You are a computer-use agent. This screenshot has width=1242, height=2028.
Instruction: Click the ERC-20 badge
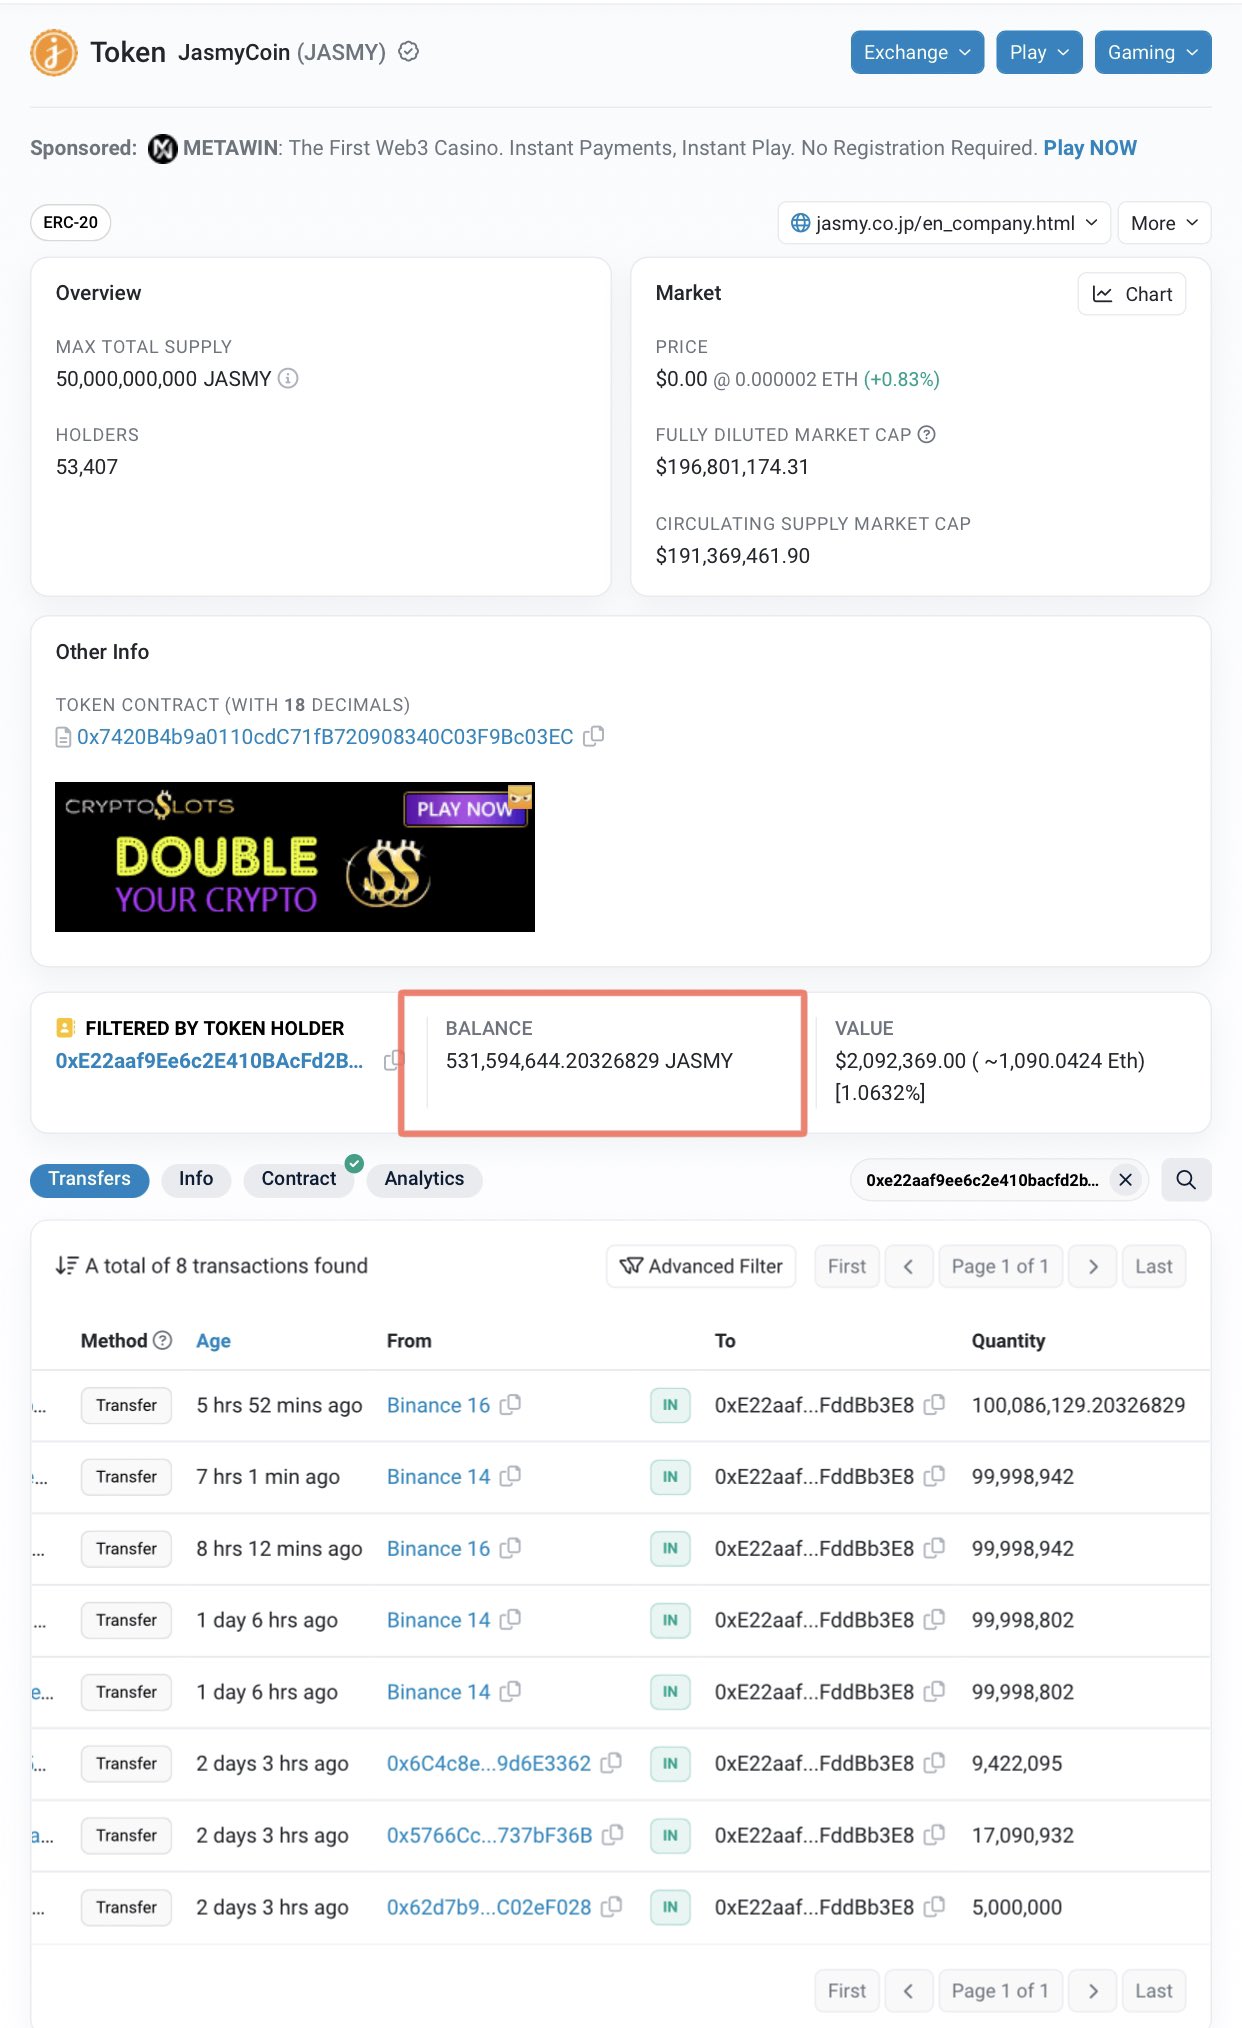tap(70, 222)
